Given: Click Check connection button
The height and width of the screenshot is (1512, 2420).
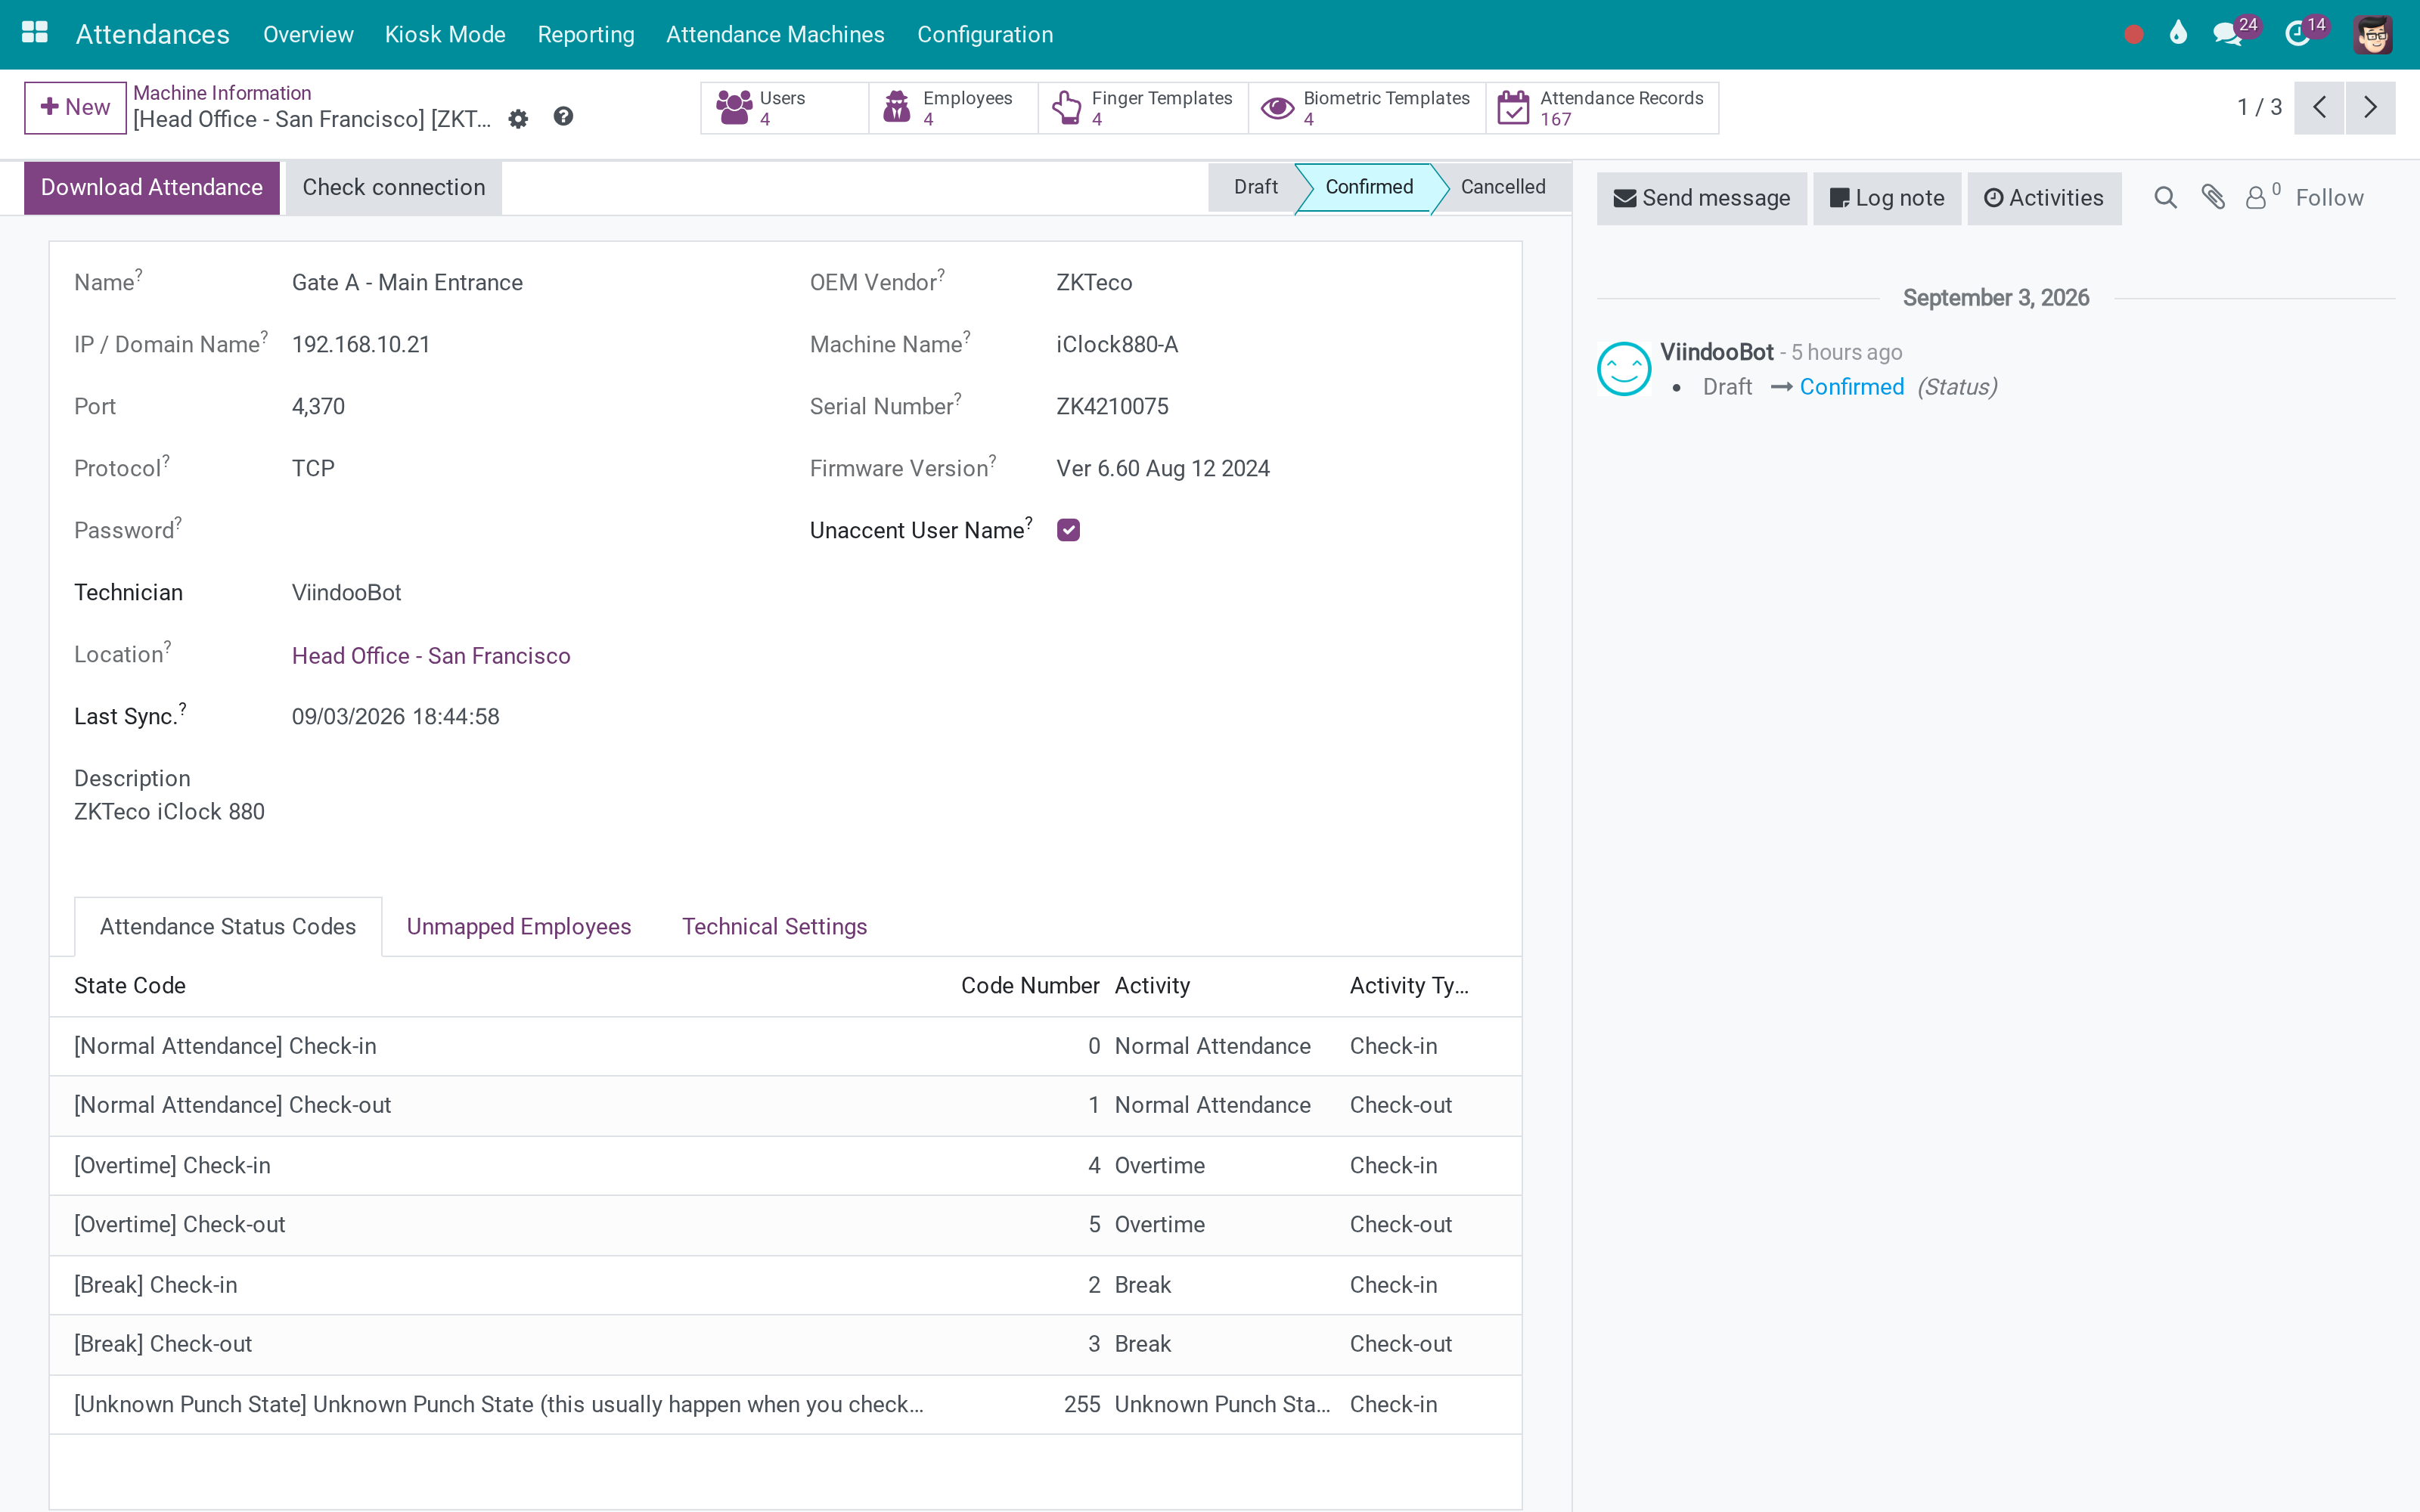Looking at the screenshot, I should coord(394,188).
